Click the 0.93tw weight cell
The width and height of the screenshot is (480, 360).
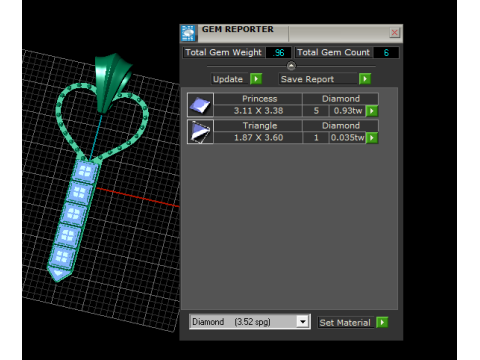coord(348,111)
